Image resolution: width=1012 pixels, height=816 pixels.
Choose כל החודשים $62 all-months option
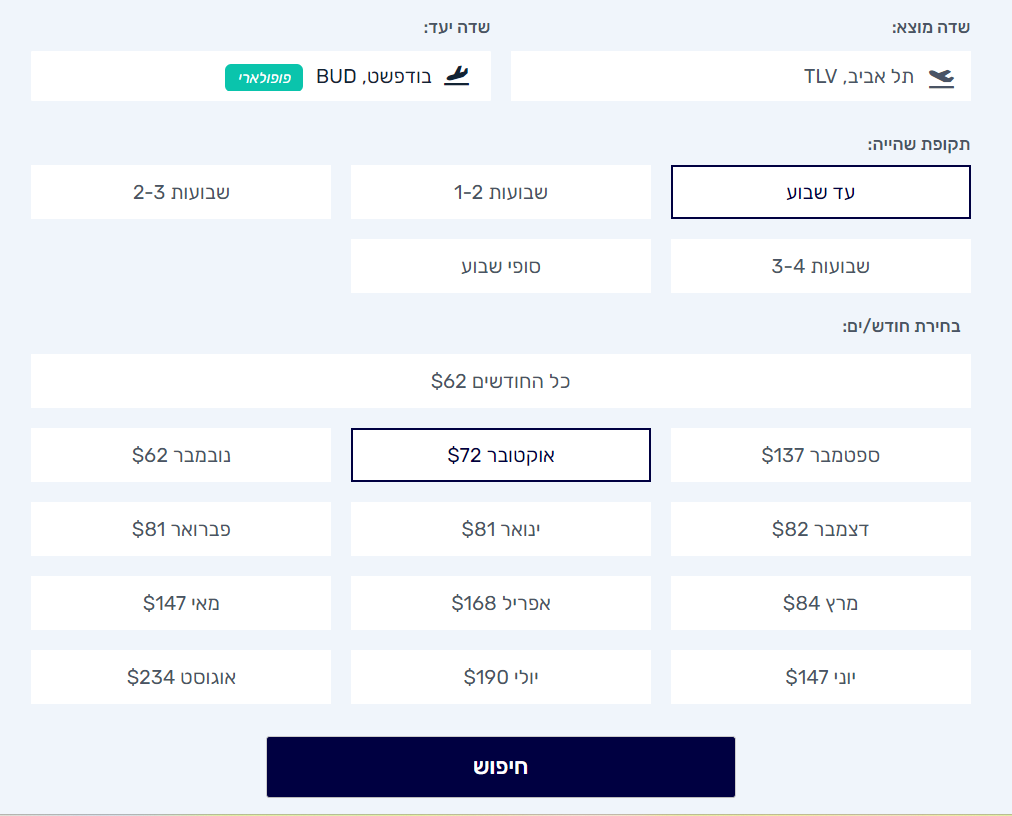click(501, 381)
